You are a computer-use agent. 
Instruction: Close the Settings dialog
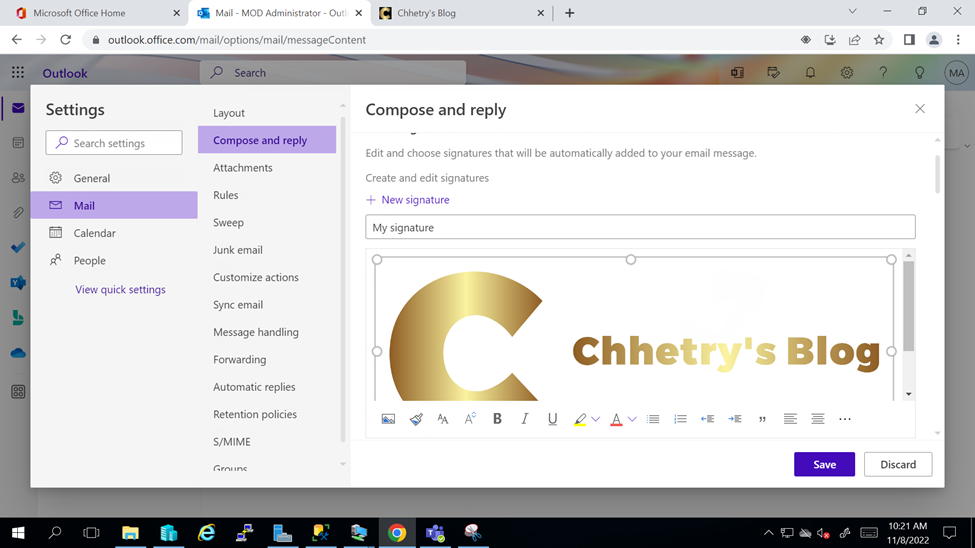920,109
